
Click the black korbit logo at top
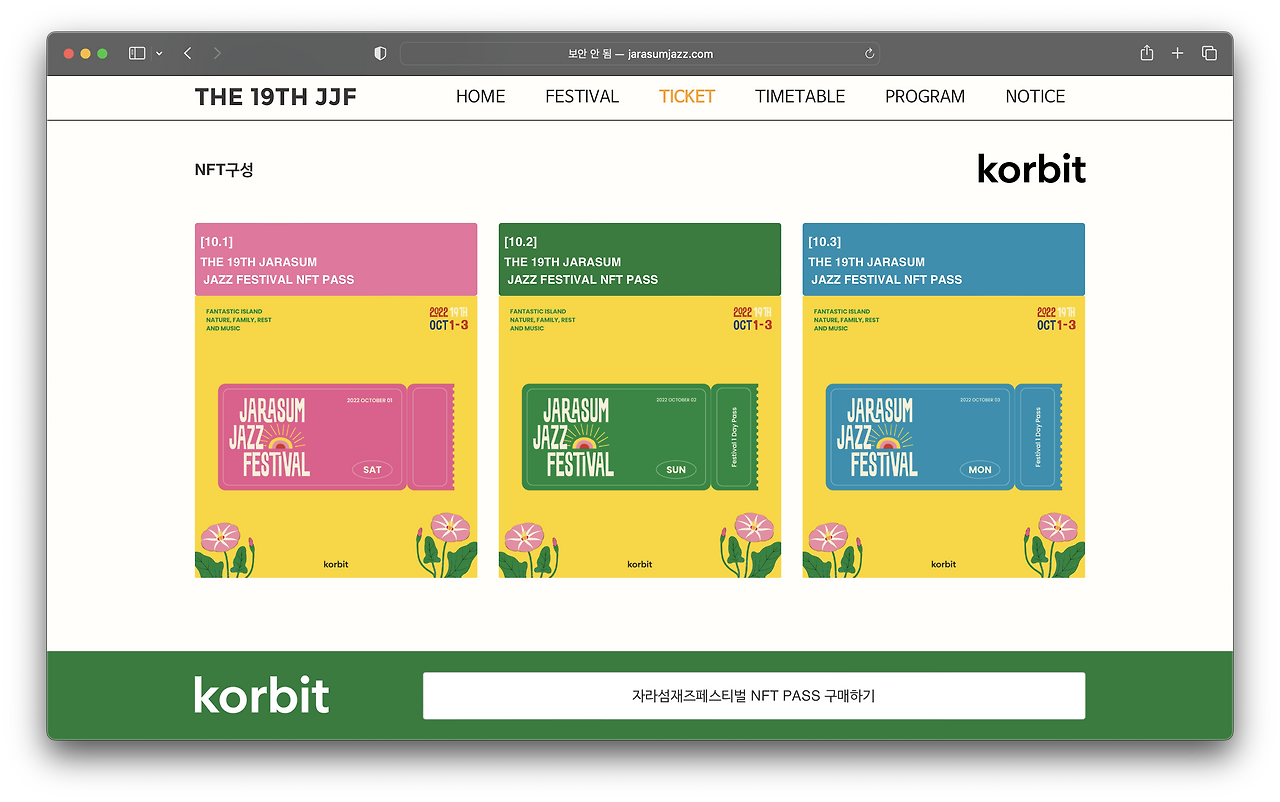click(1031, 168)
